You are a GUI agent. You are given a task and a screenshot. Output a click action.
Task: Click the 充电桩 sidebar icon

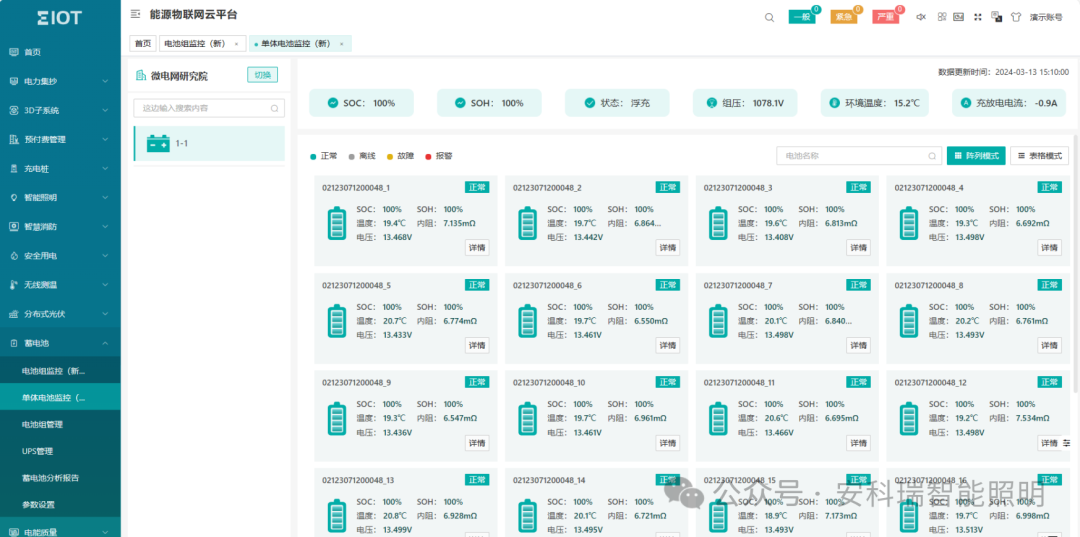14,169
